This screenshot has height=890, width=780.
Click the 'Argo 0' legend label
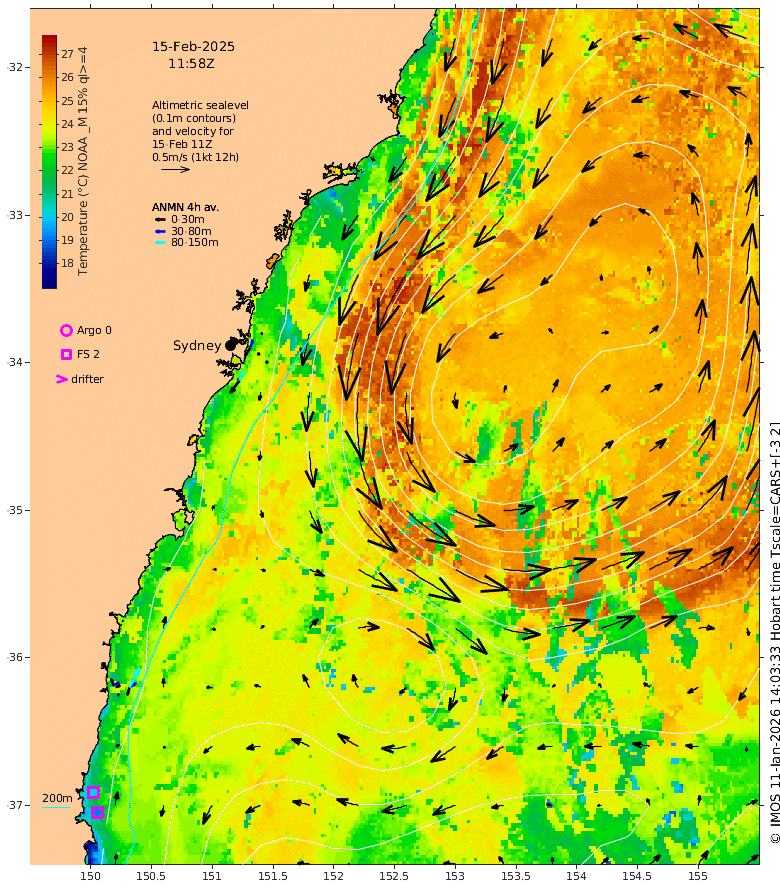[94, 330]
